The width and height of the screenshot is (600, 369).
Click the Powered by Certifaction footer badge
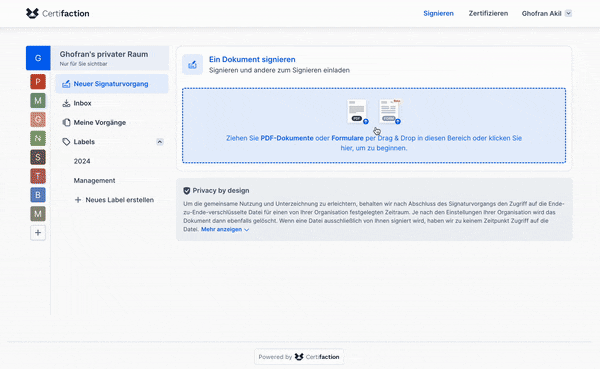(299, 357)
